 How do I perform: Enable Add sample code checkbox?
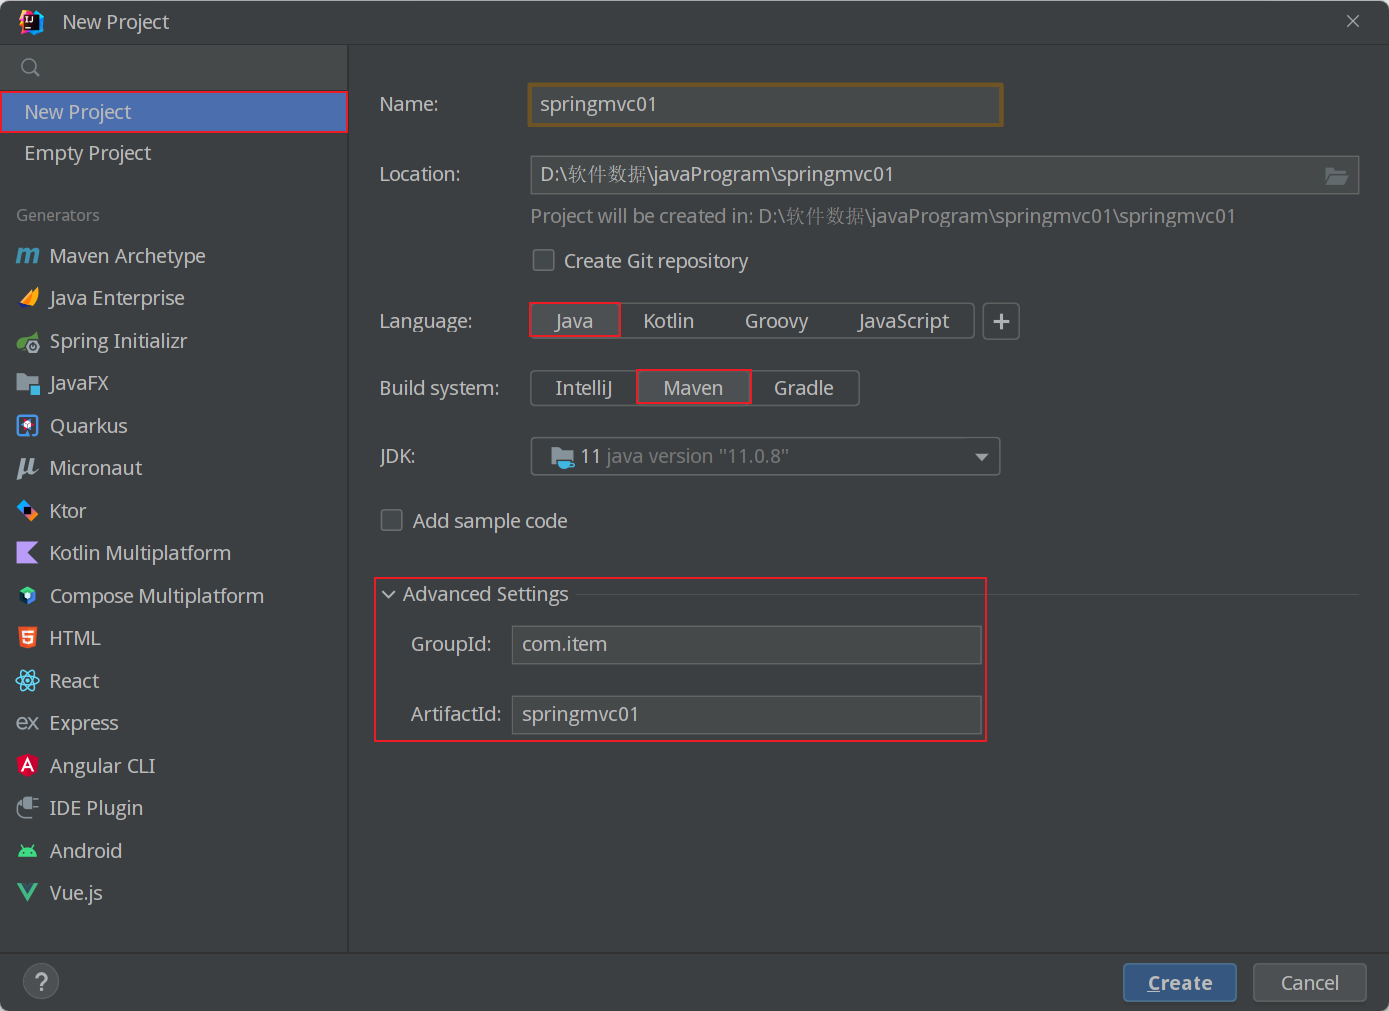(391, 520)
